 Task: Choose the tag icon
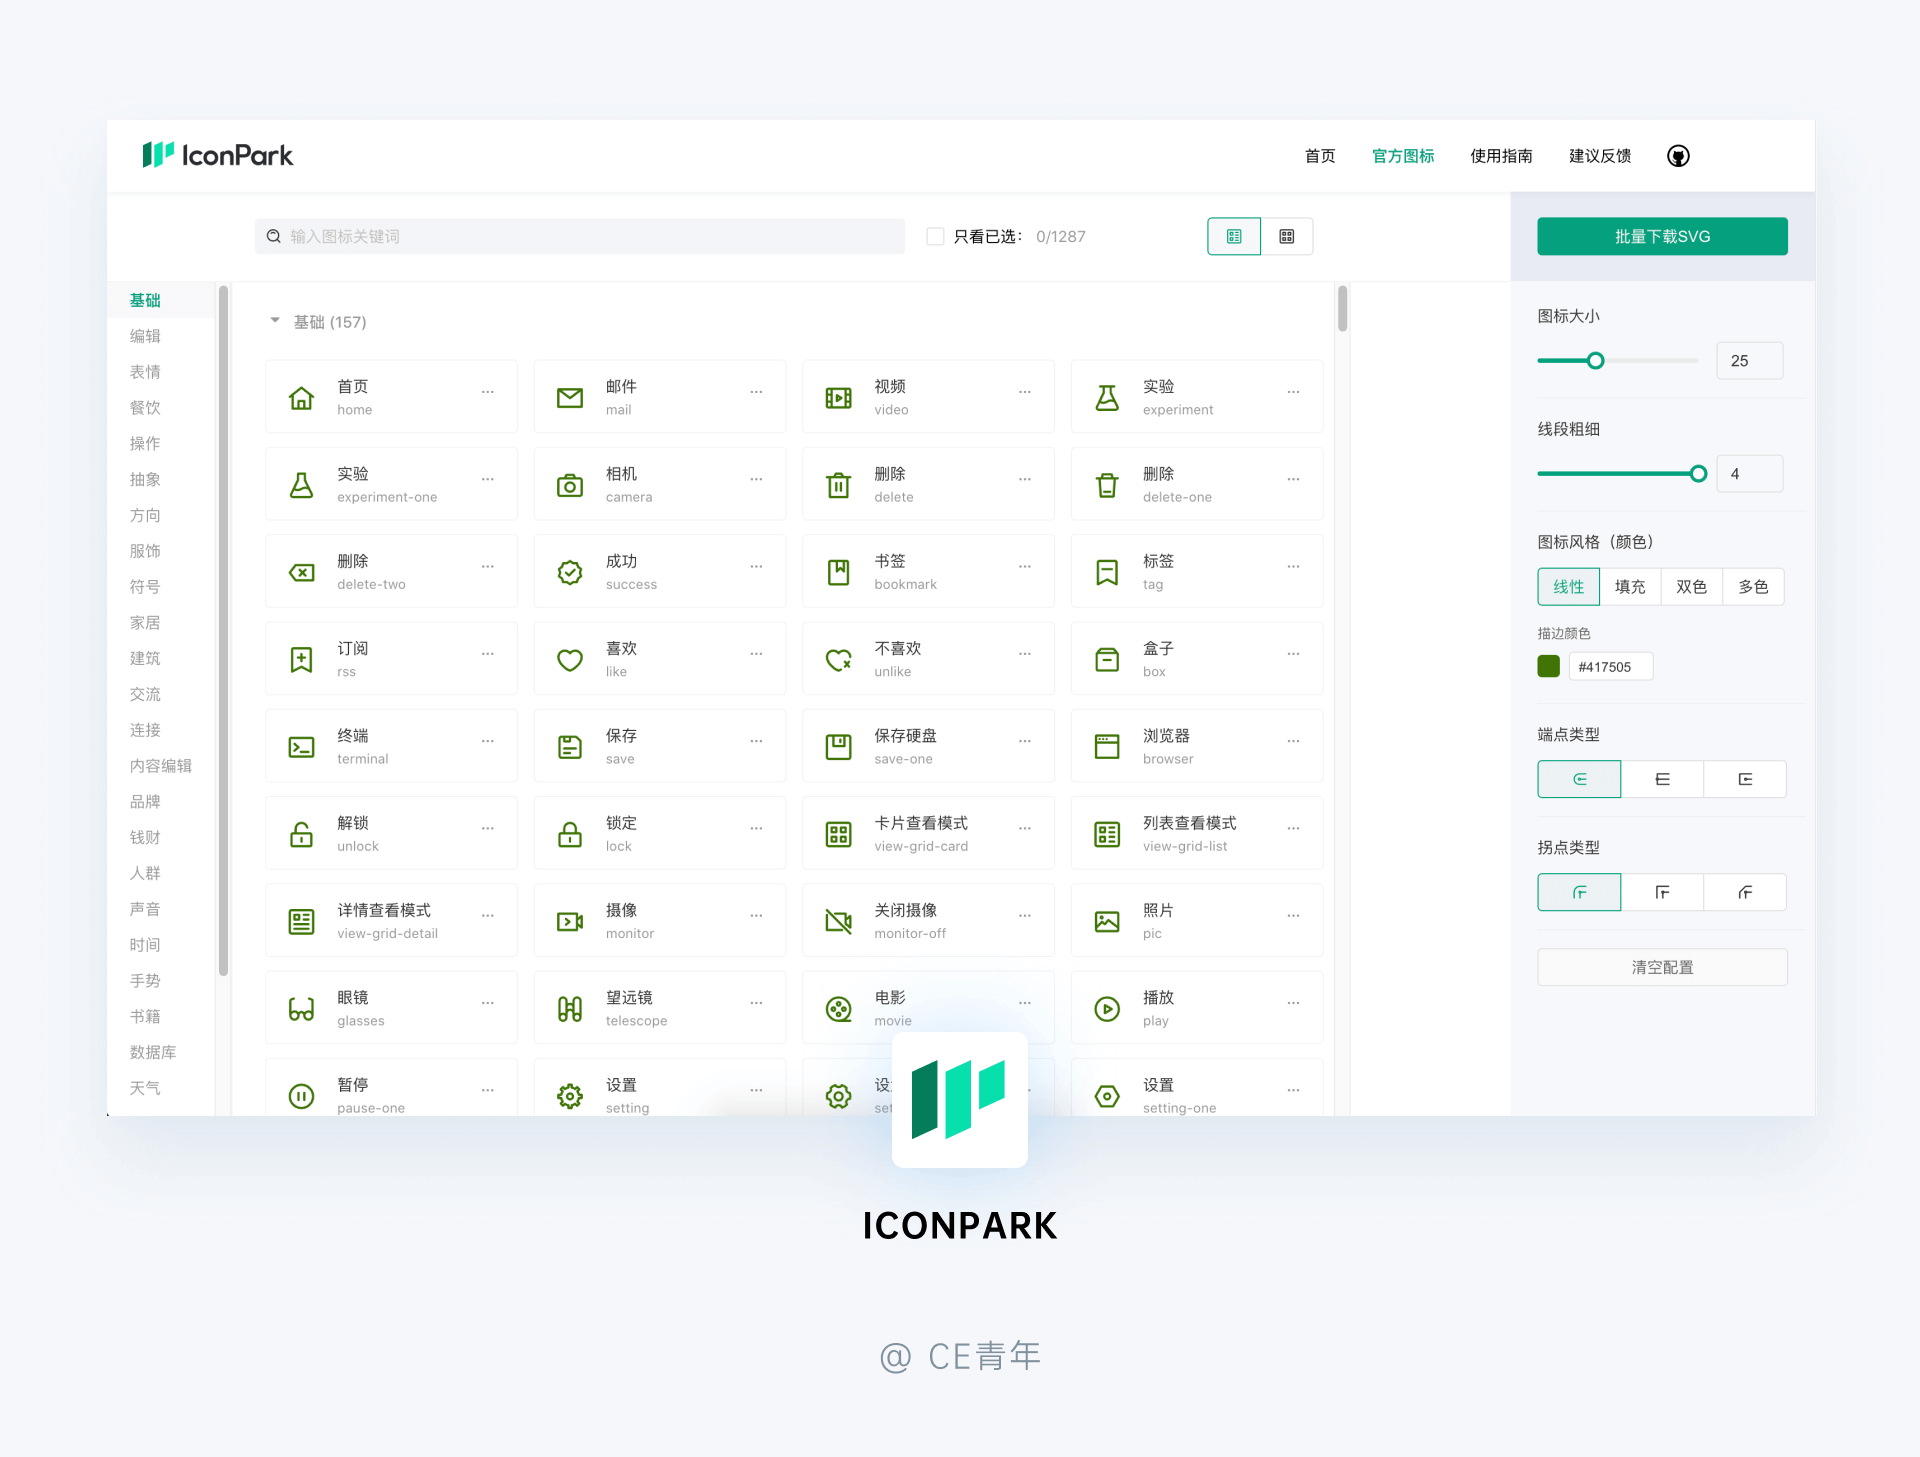(1107, 572)
